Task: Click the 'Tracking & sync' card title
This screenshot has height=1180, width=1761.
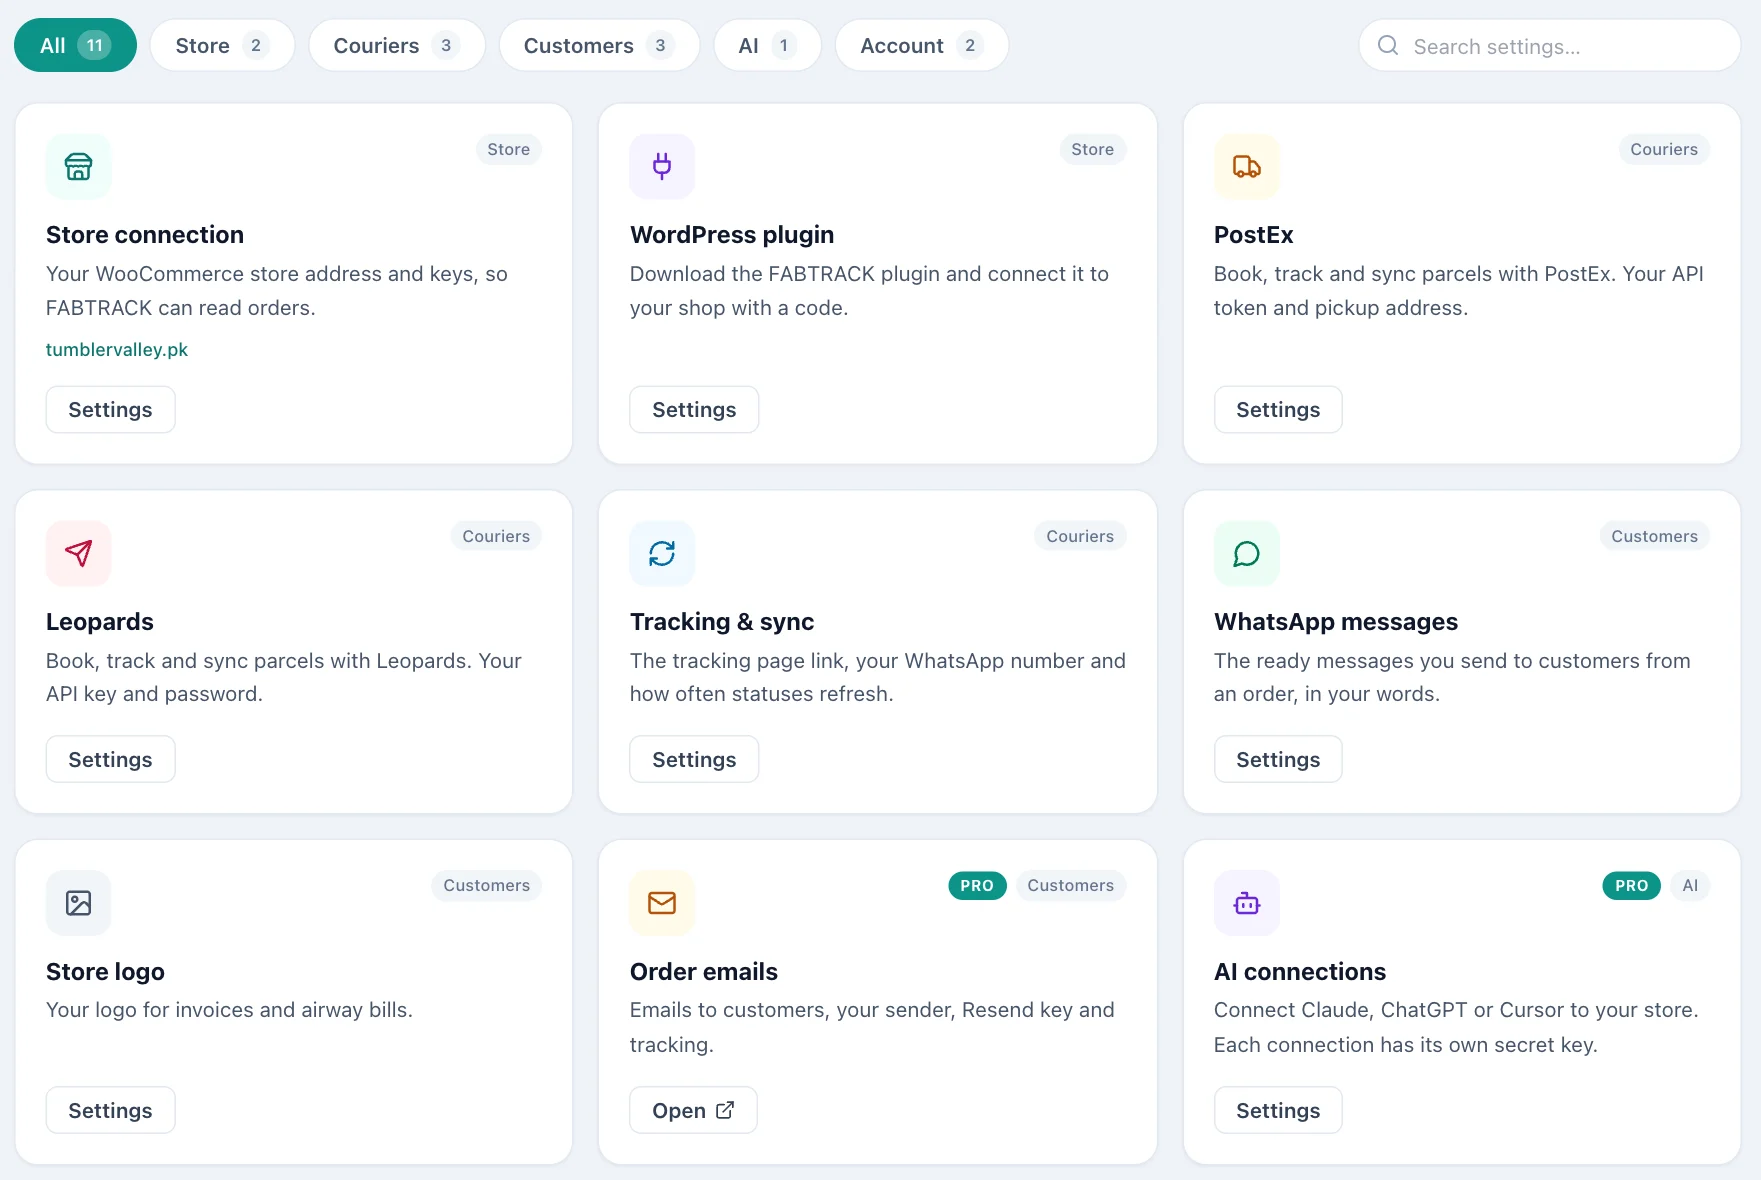Action: 722,622
